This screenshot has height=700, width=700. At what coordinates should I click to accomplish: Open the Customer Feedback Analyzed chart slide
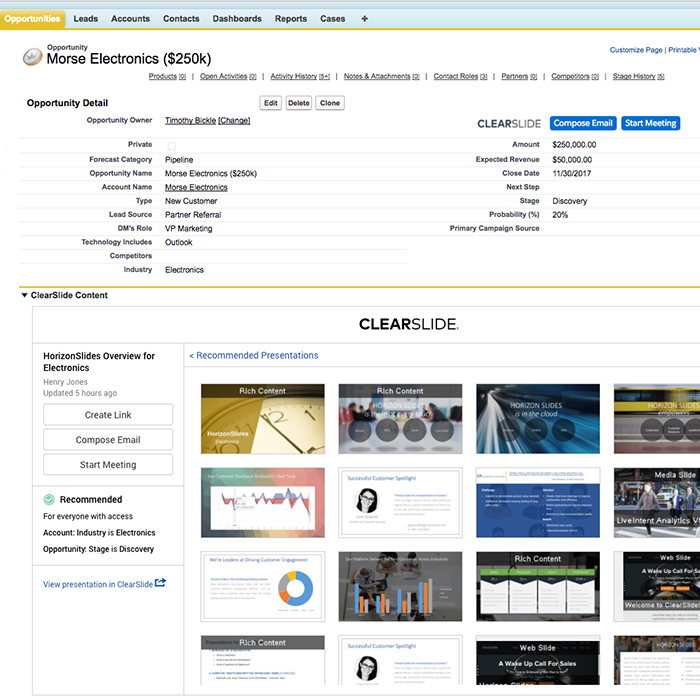[262, 503]
